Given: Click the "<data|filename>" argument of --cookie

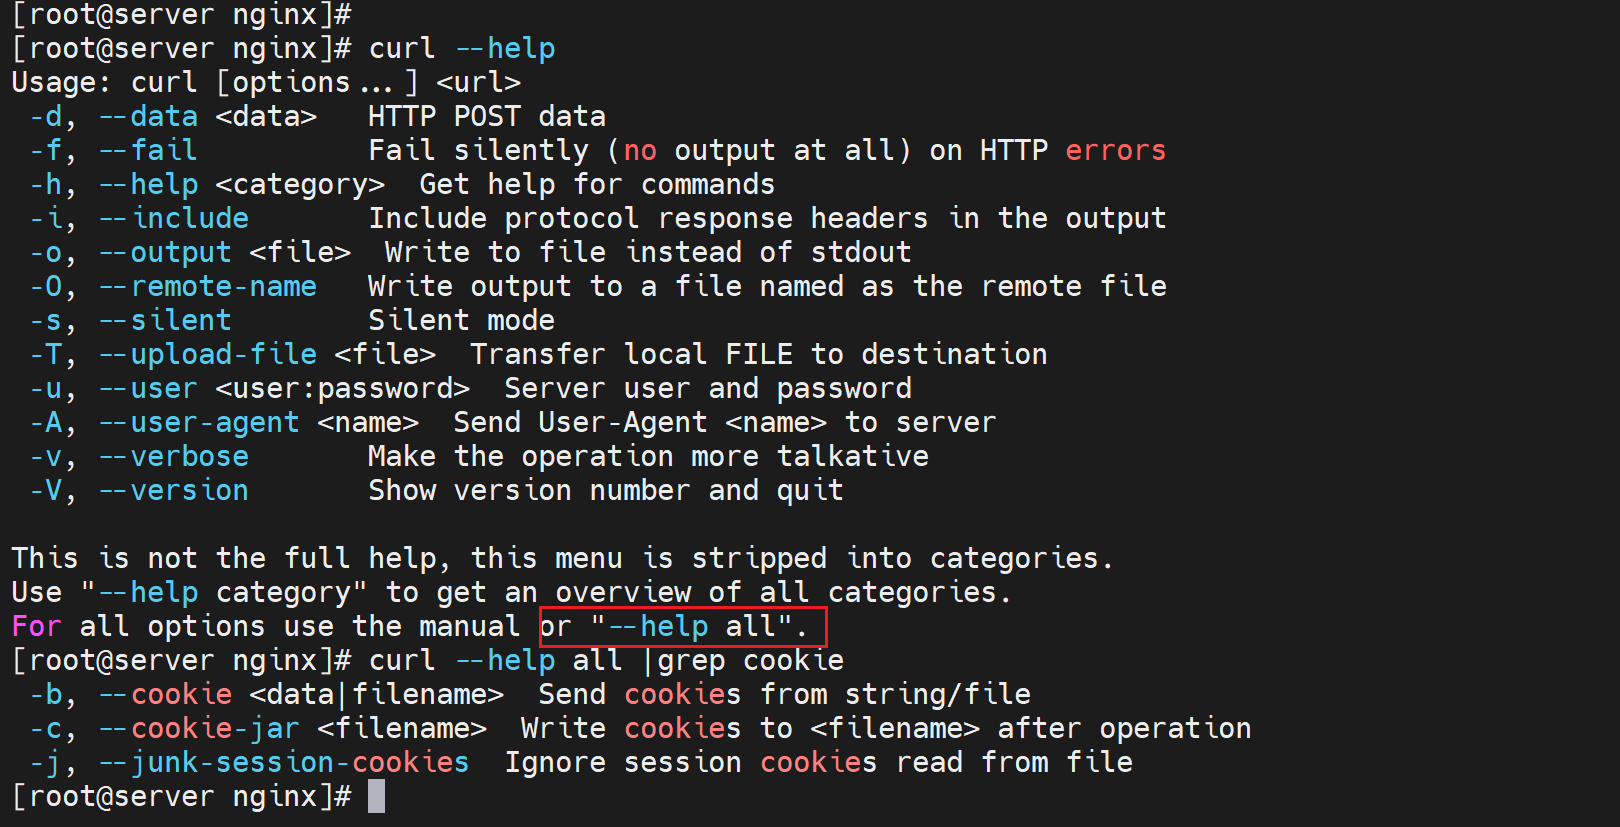Looking at the screenshot, I should click(x=377, y=695).
